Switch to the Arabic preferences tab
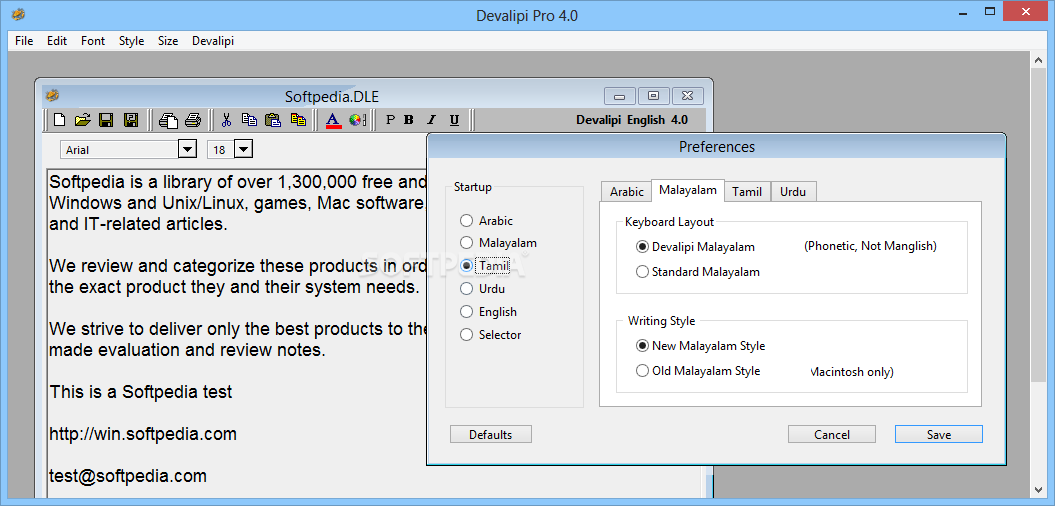 coord(626,192)
